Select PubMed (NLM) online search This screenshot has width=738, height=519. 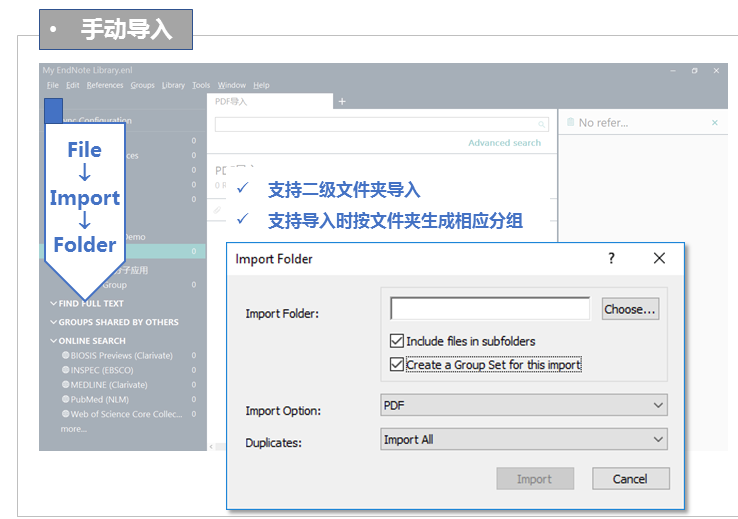tap(100, 399)
